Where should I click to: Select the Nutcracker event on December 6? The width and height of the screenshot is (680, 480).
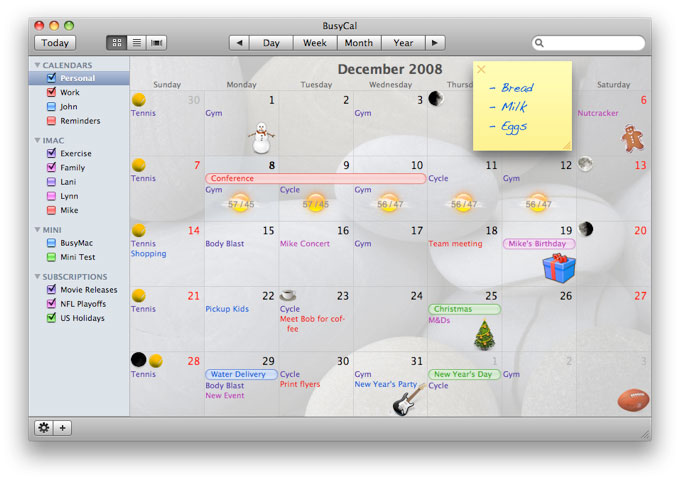point(598,113)
